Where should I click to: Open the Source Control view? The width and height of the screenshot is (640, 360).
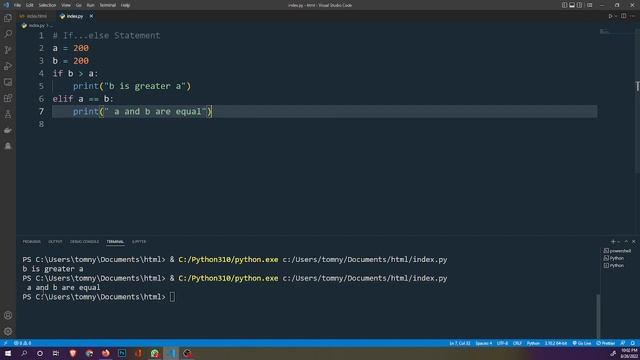coord(8,50)
